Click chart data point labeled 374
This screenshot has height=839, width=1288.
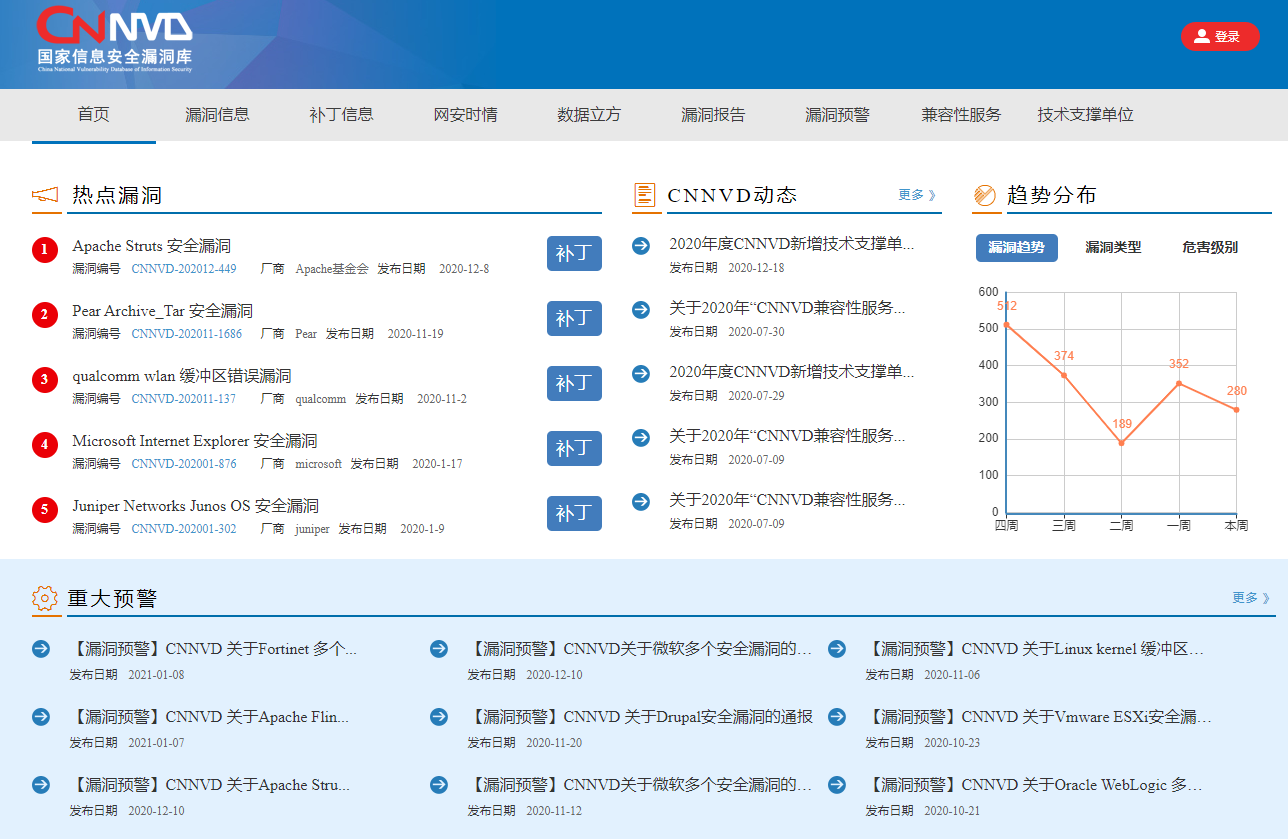1064,375
